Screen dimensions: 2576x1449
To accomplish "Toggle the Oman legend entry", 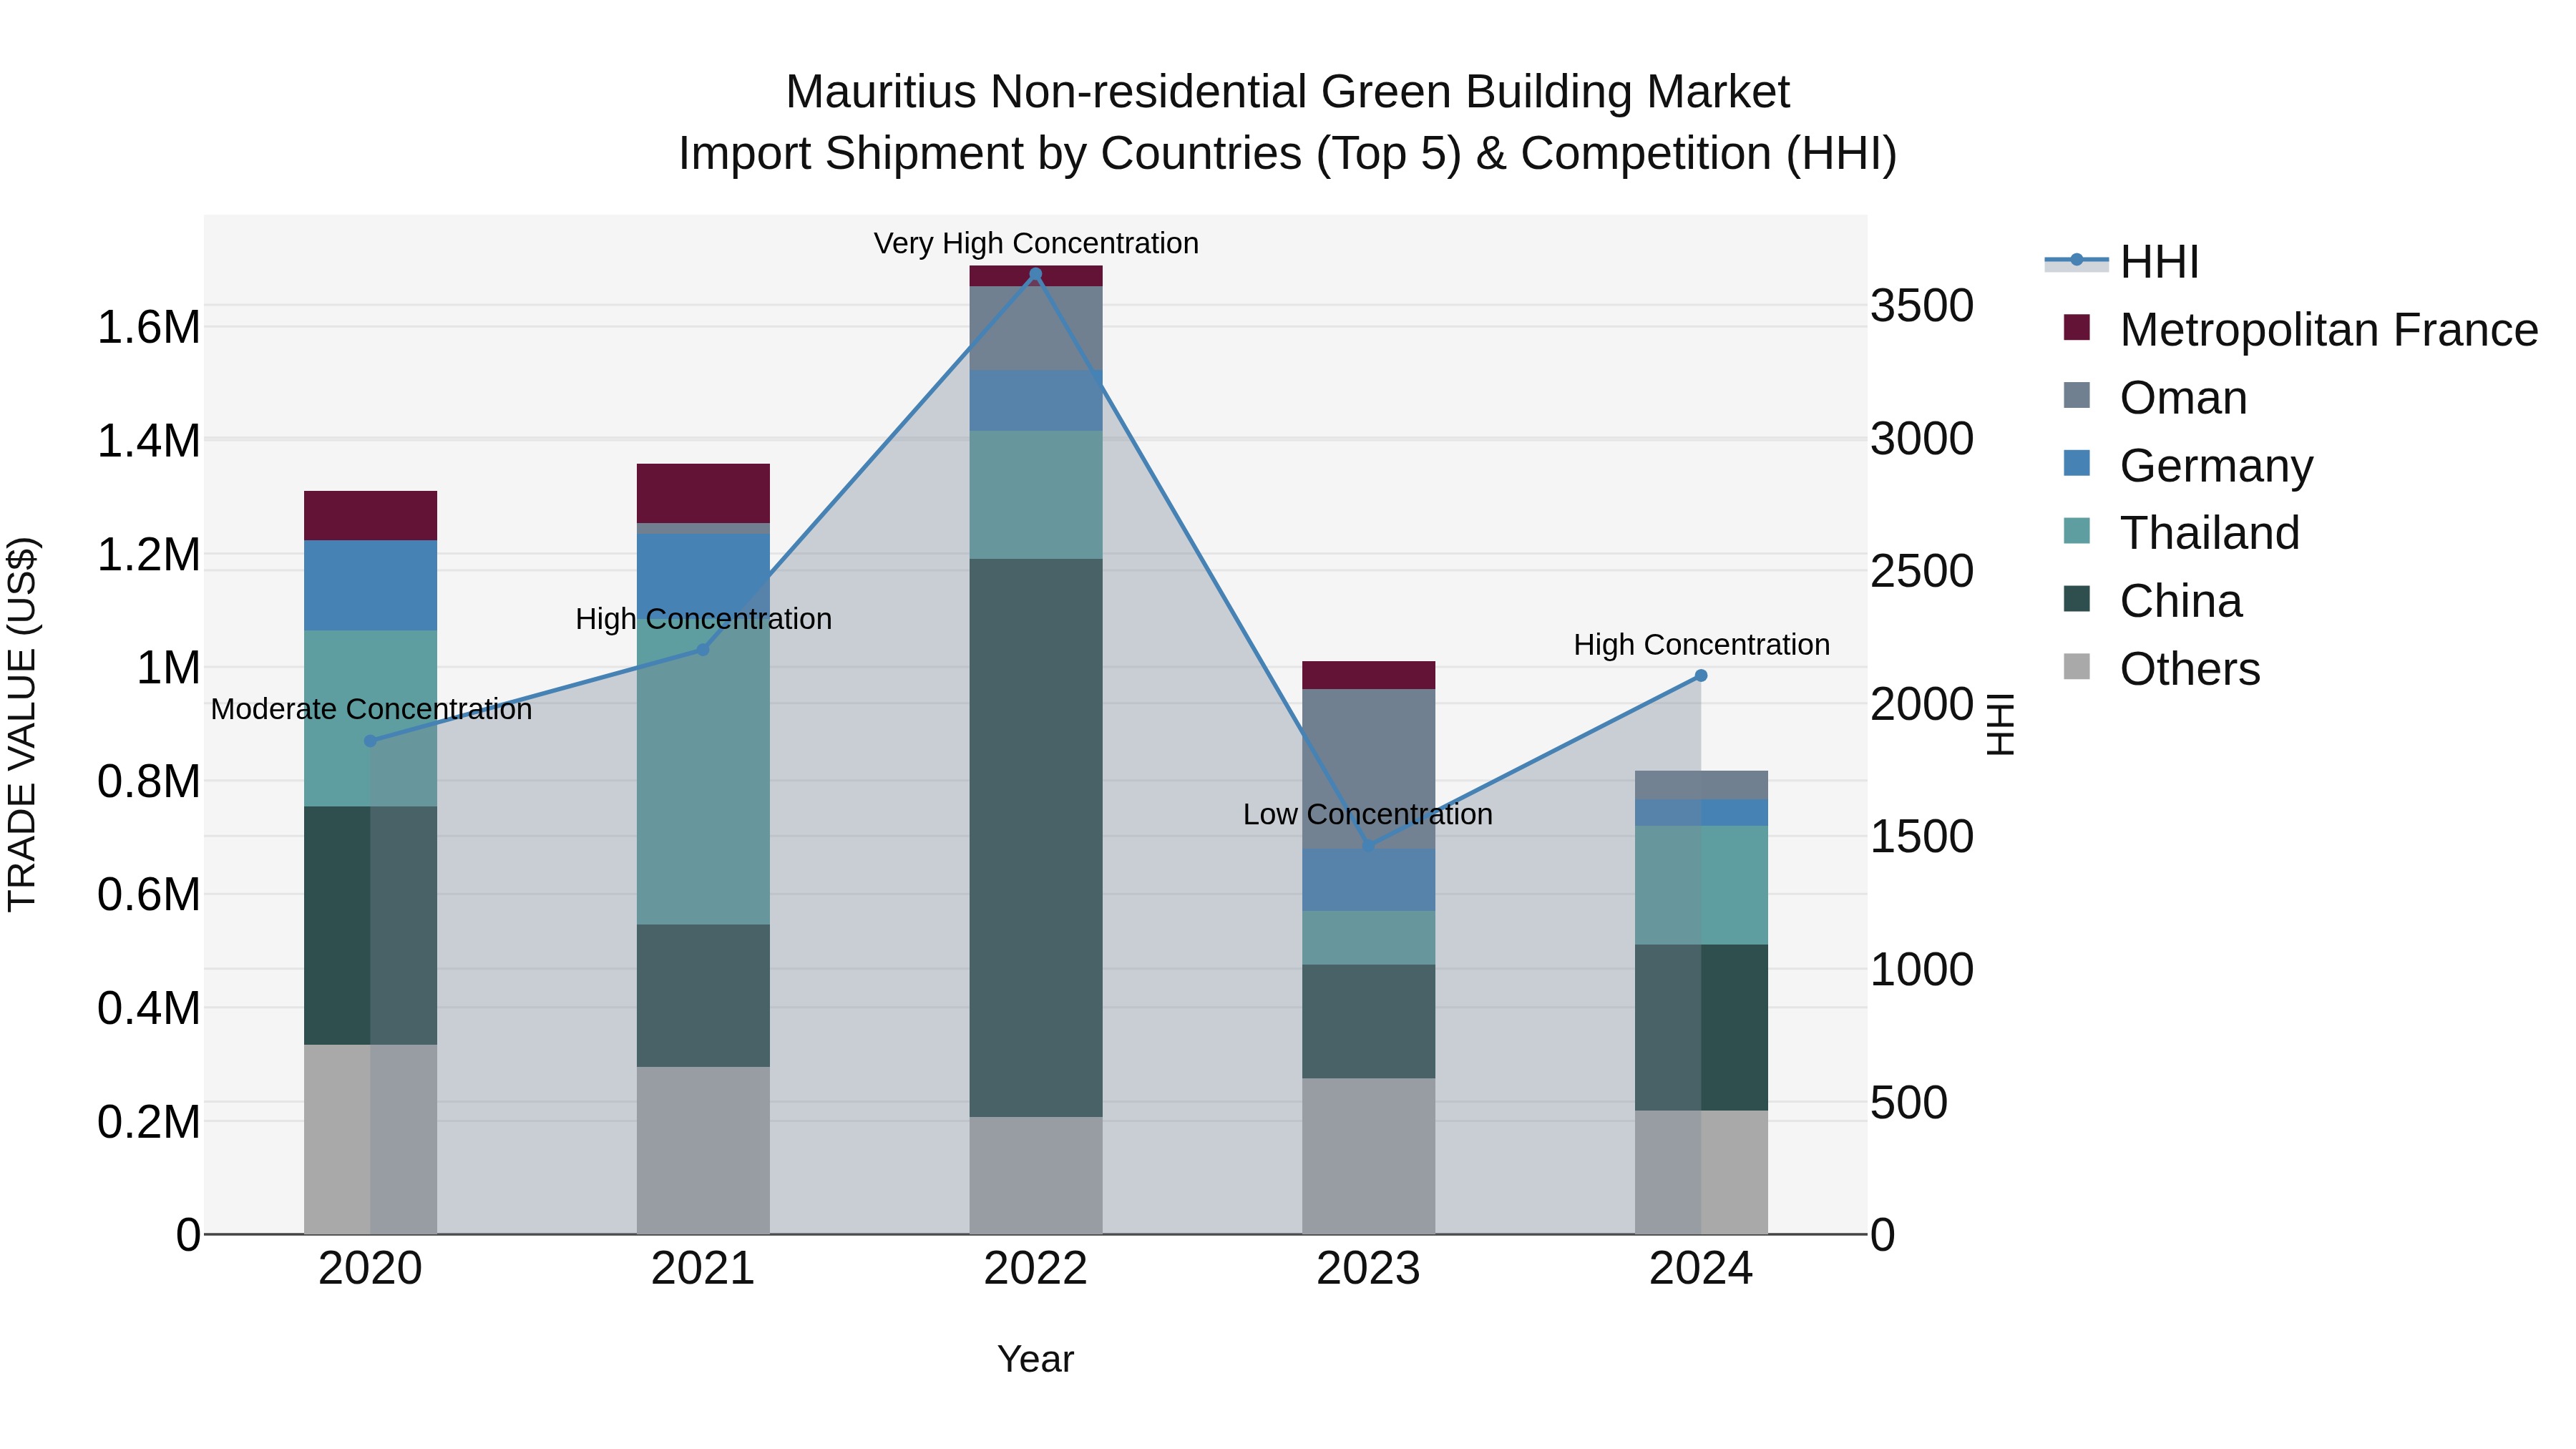I will (2155, 397).
